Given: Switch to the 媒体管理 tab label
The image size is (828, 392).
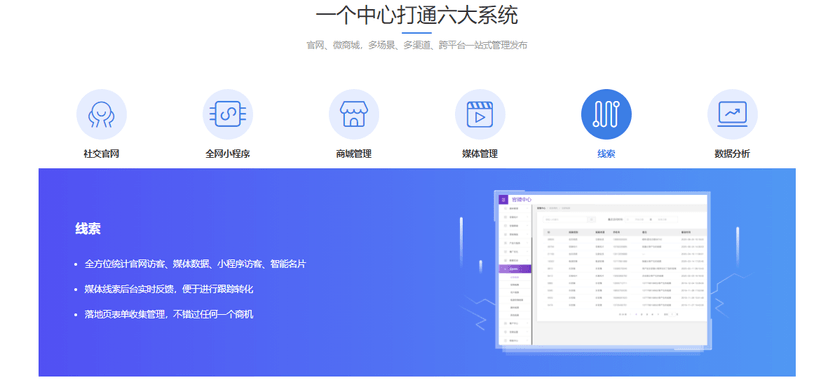Looking at the screenshot, I should [x=480, y=154].
